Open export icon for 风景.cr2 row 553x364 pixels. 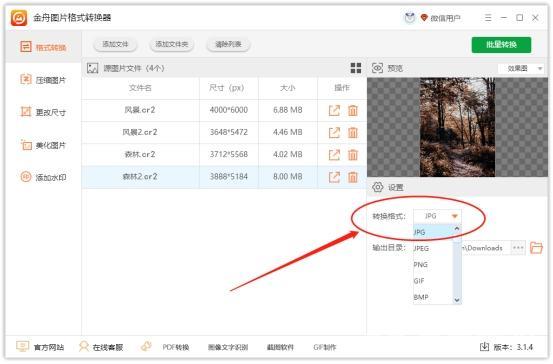click(x=334, y=110)
